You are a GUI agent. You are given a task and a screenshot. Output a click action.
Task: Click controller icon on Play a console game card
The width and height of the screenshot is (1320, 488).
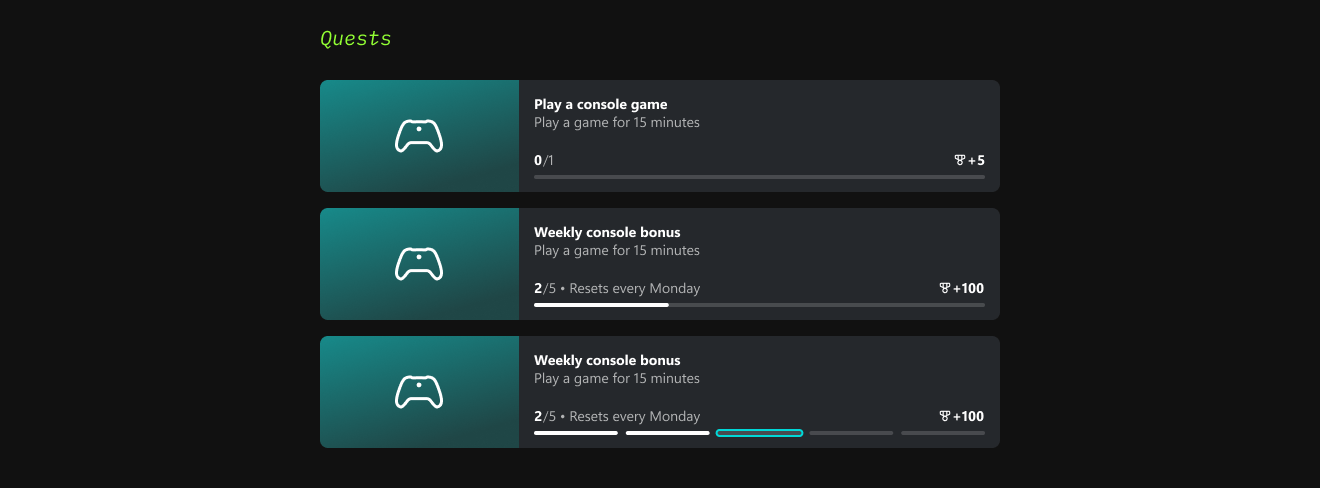(x=419, y=136)
